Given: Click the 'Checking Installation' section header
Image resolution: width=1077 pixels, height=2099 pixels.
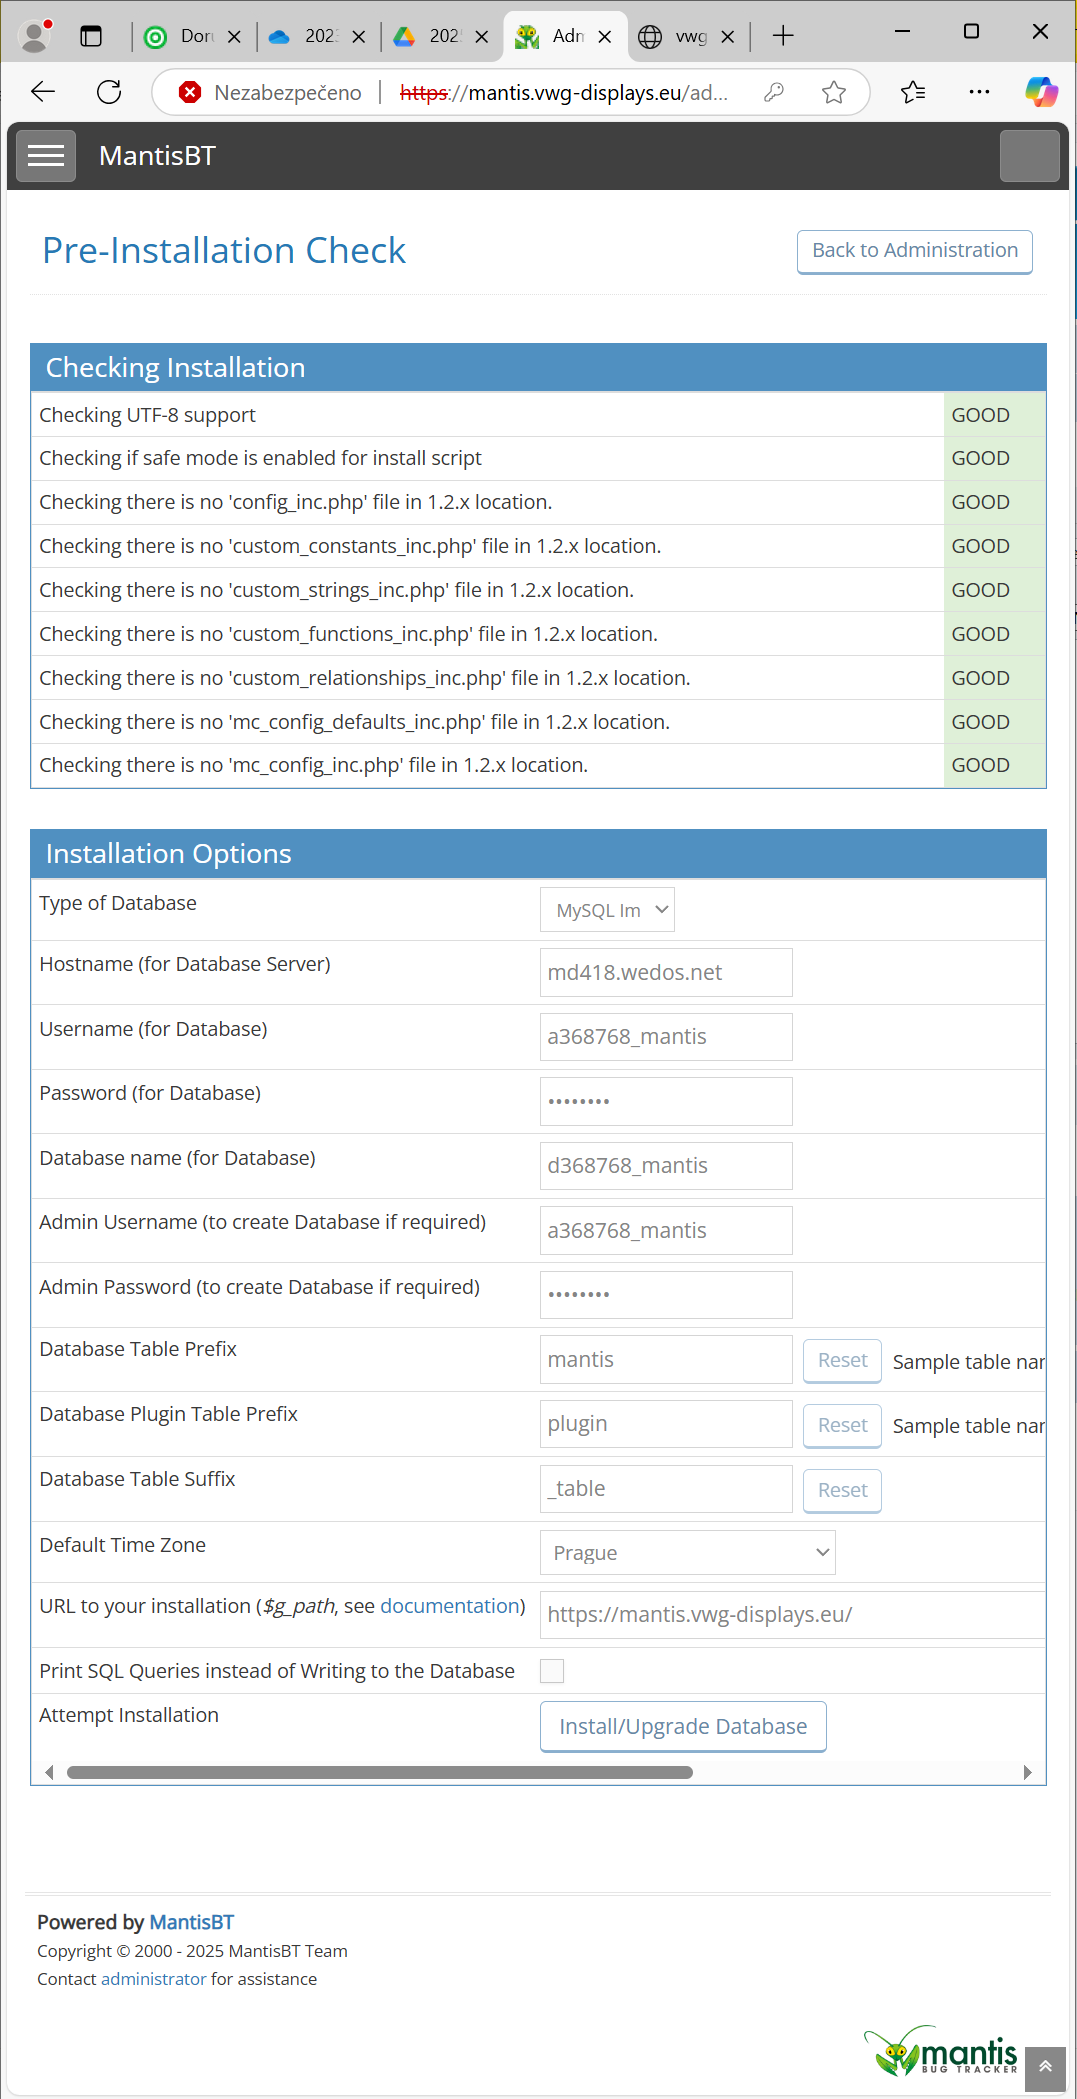Looking at the screenshot, I should (x=538, y=368).
